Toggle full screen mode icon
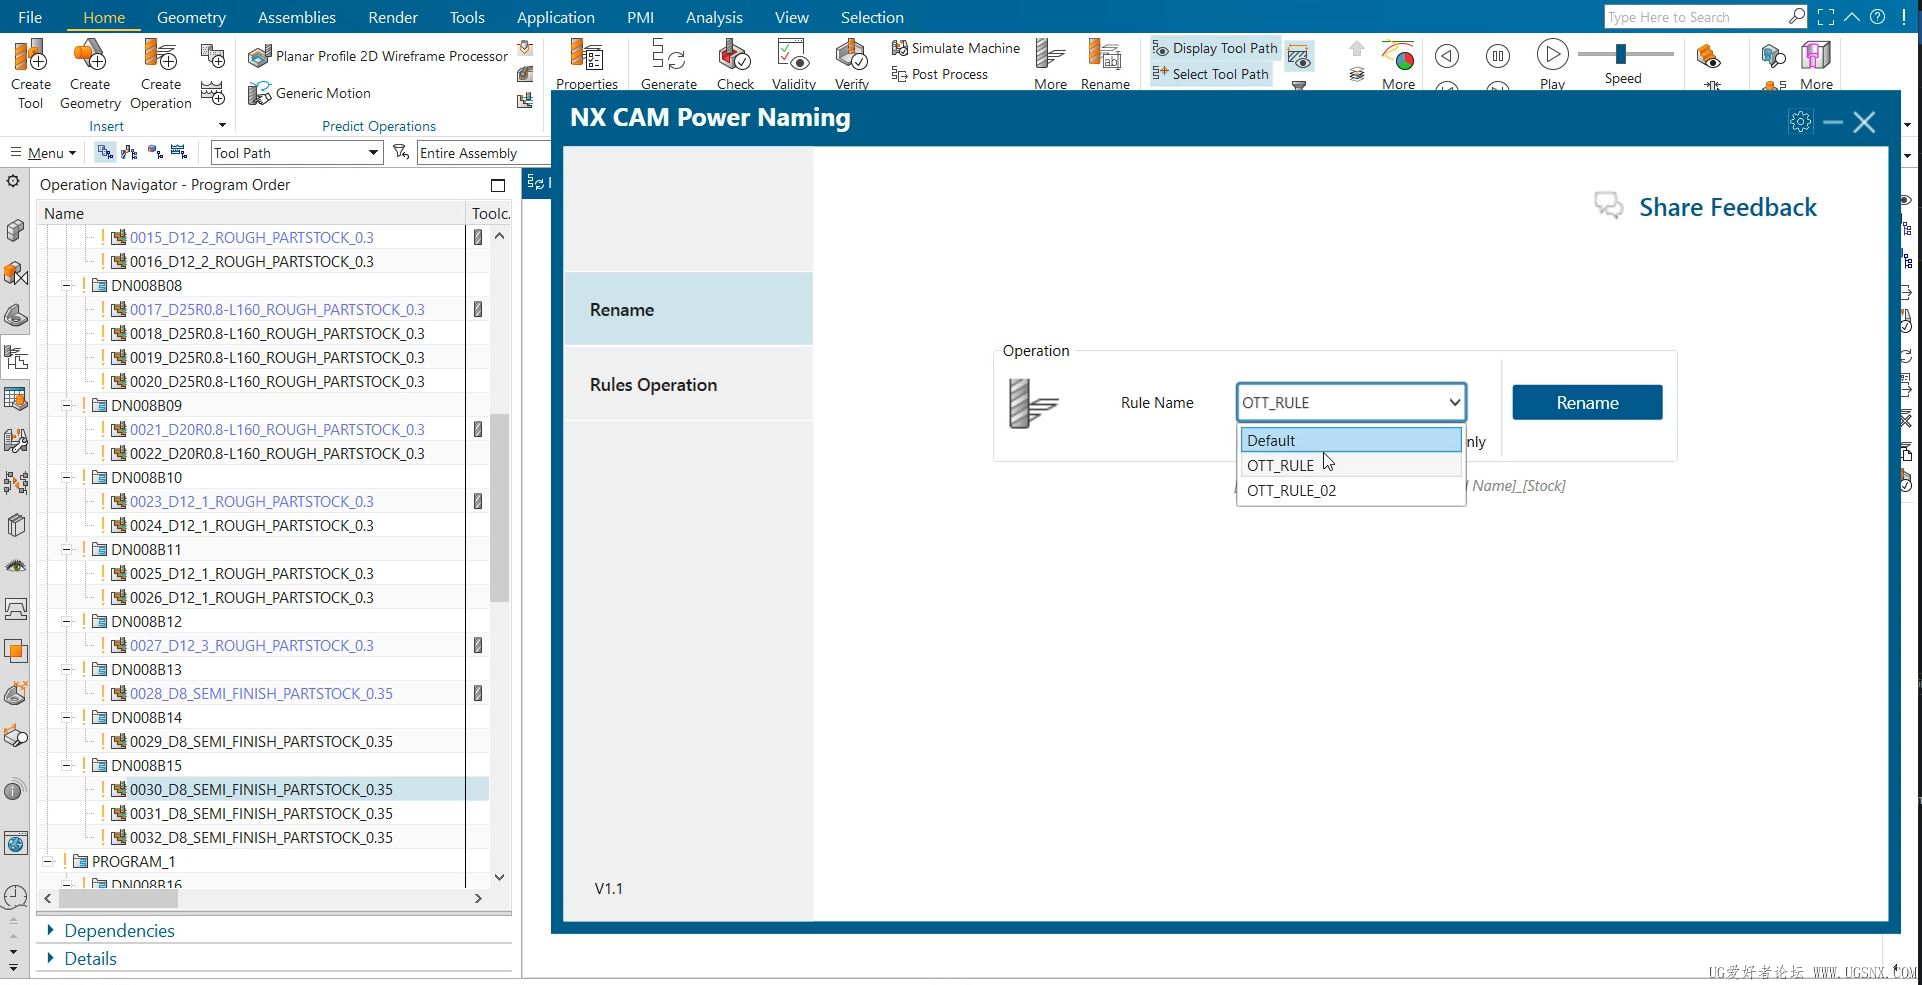Screen dimensions: 1922x985 point(1825,17)
